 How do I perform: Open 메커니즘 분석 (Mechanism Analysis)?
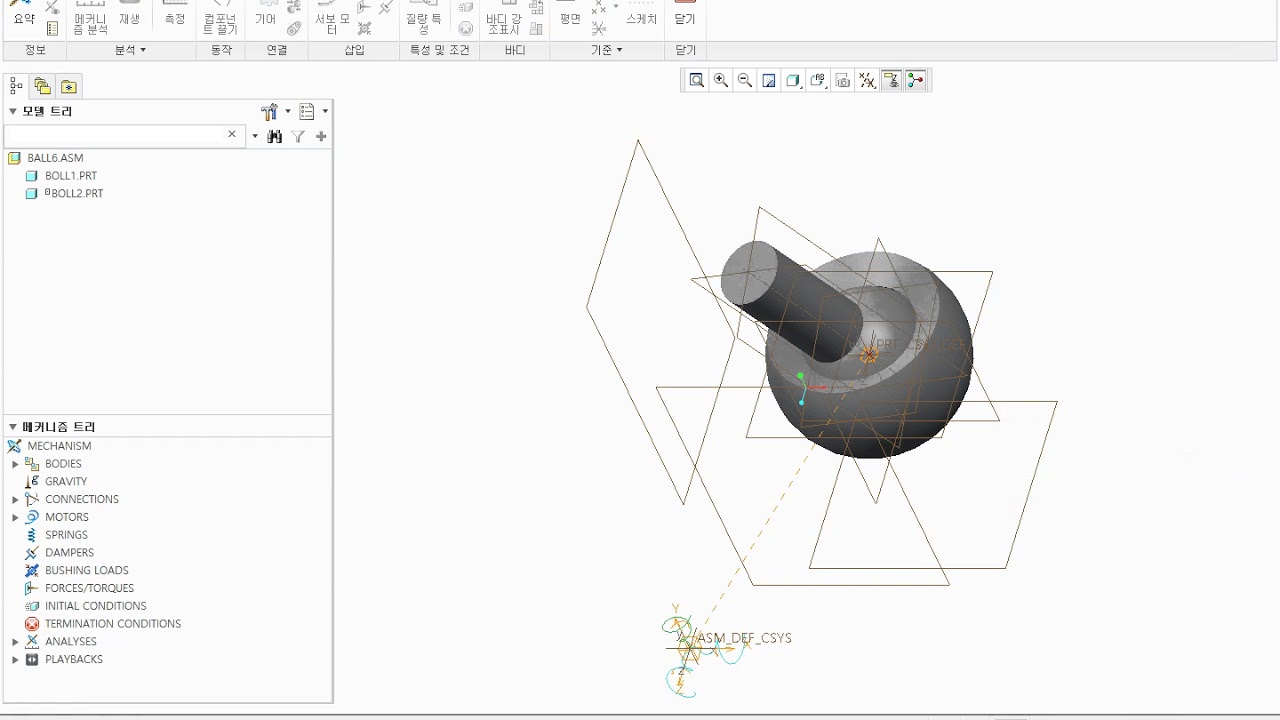point(90,18)
